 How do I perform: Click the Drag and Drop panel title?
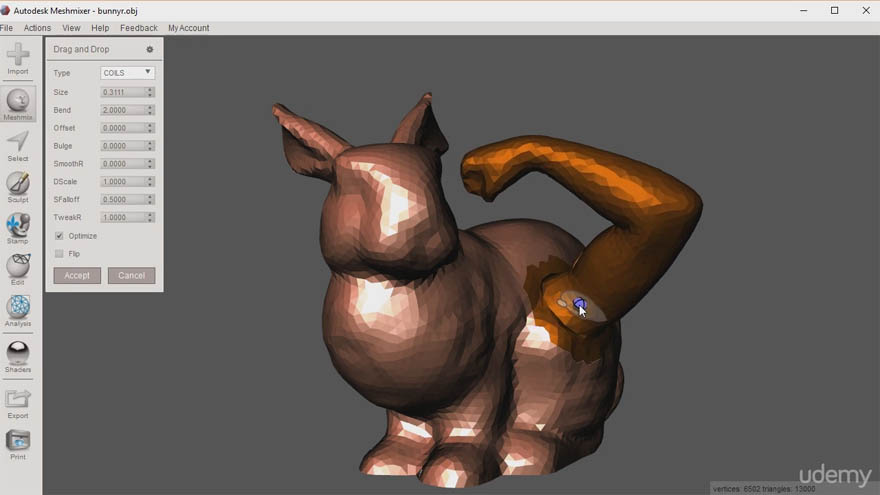(x=81, y=49)
